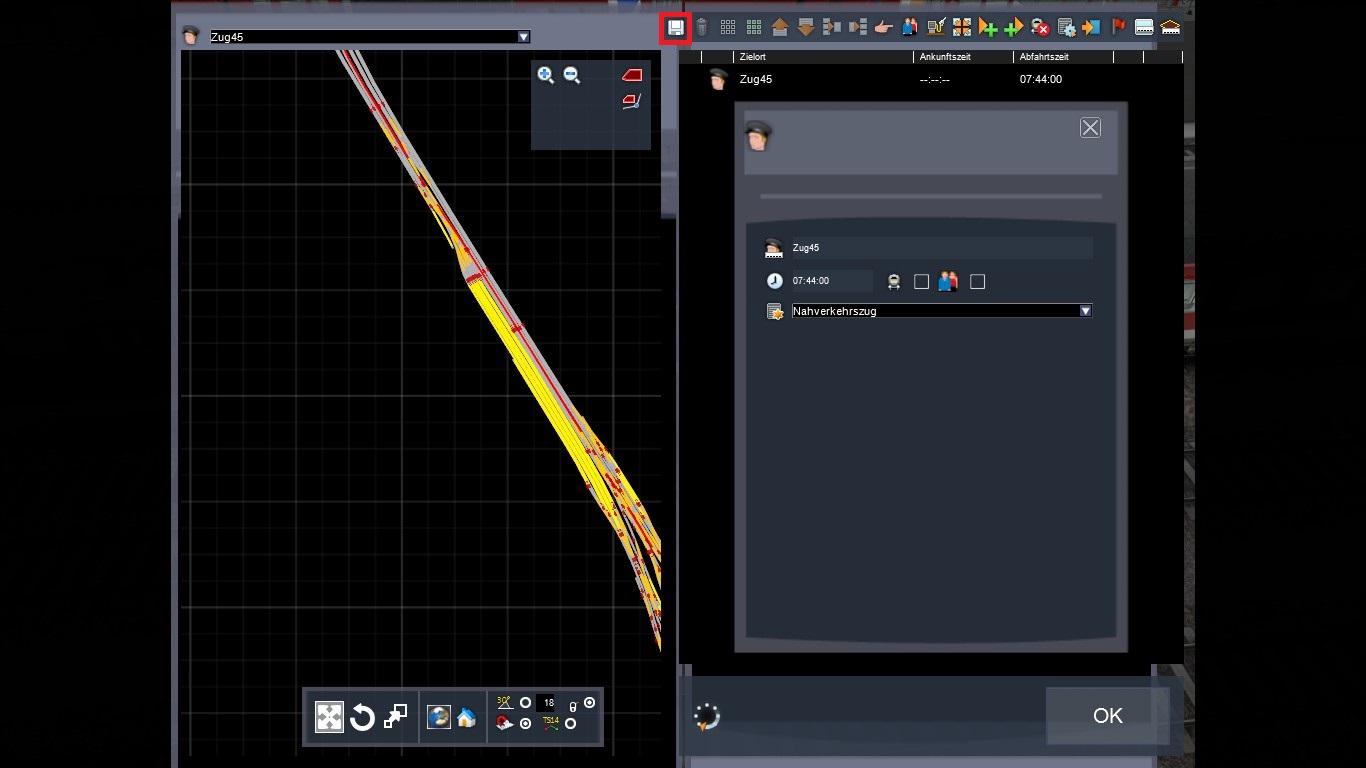The height and width of the screenshot is (768, 1366).
Task: Click the save floppy disk icon
Action: tap(677, 28)
